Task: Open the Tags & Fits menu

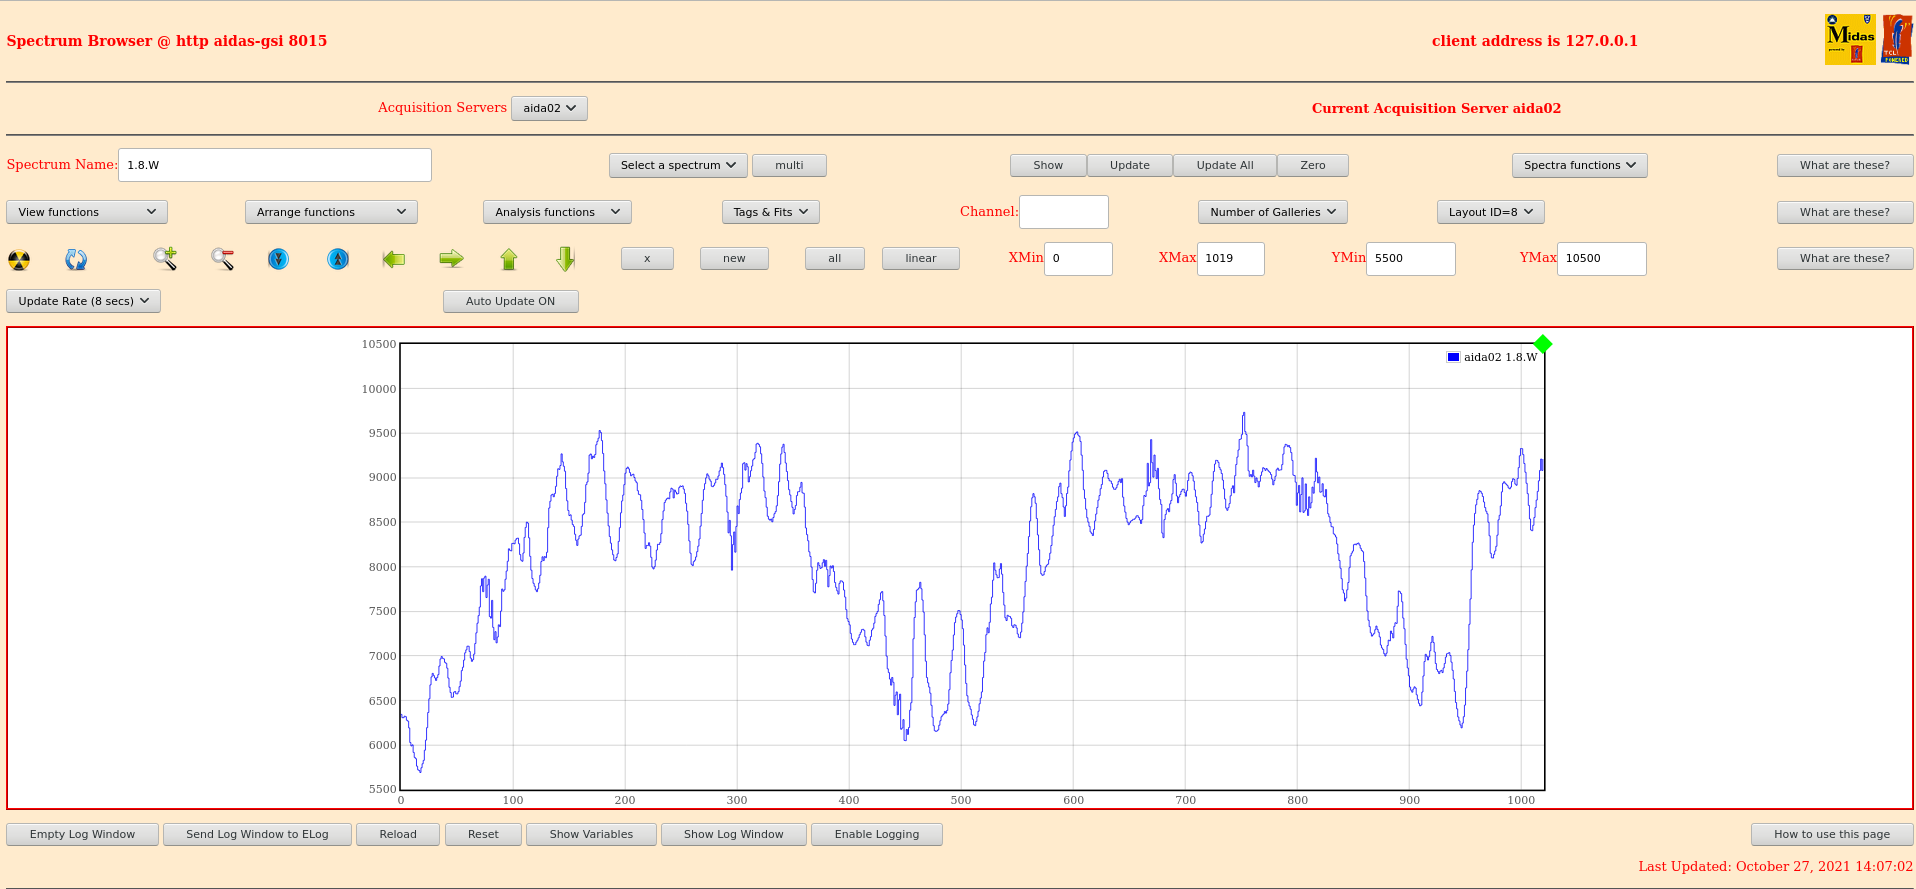Action: click(x=770, y=212)
